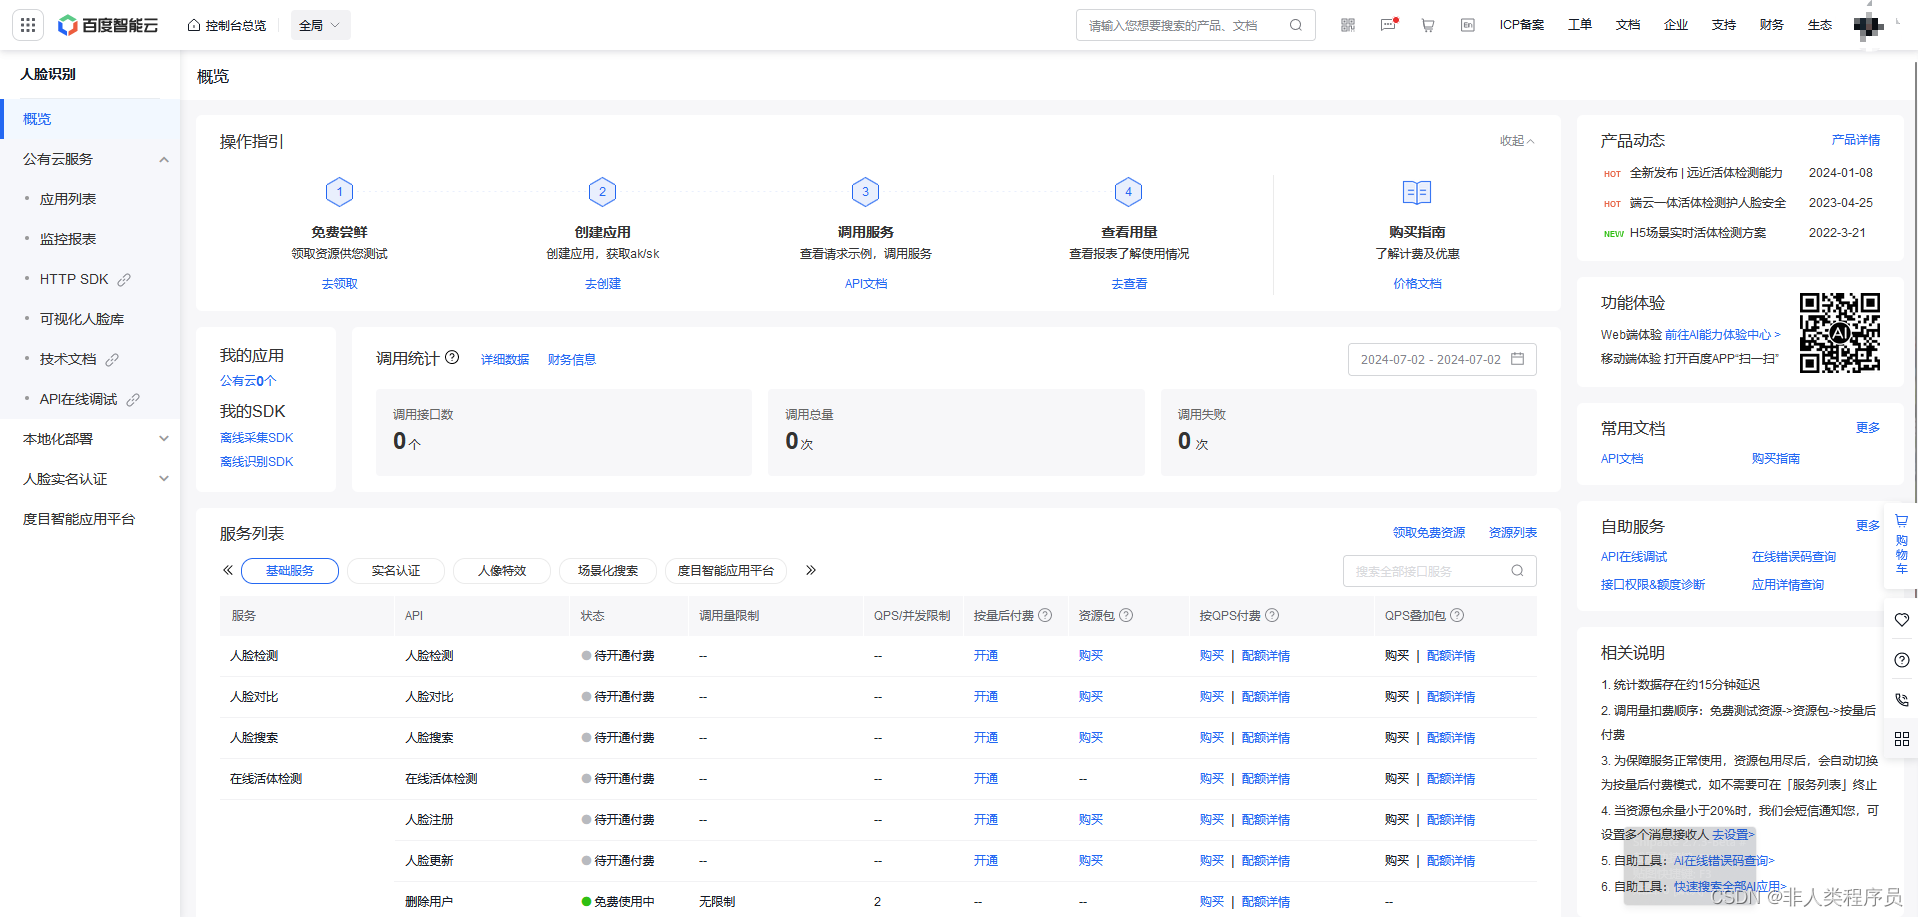Open the ICP备案 header menu
The width and height of the screenshot is (1918, 917).
coord(1521,25)
